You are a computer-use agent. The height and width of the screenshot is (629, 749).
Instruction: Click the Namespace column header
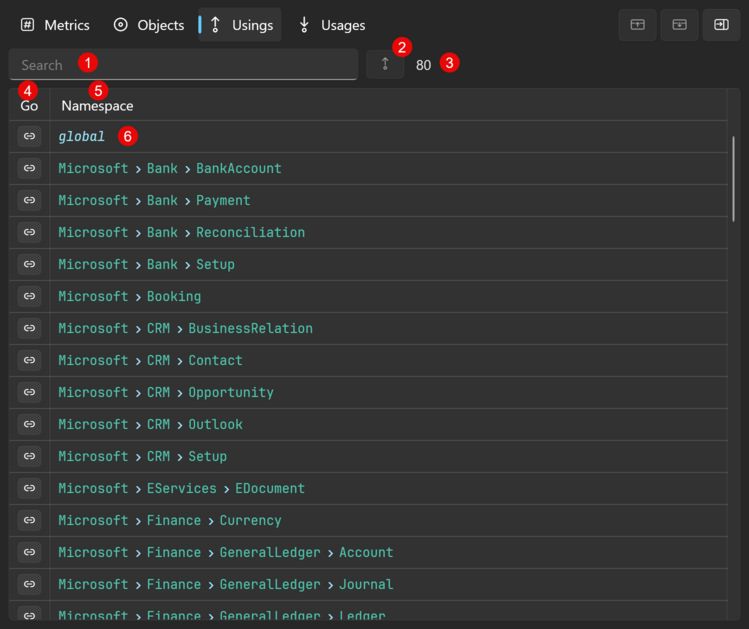(97, 106)
